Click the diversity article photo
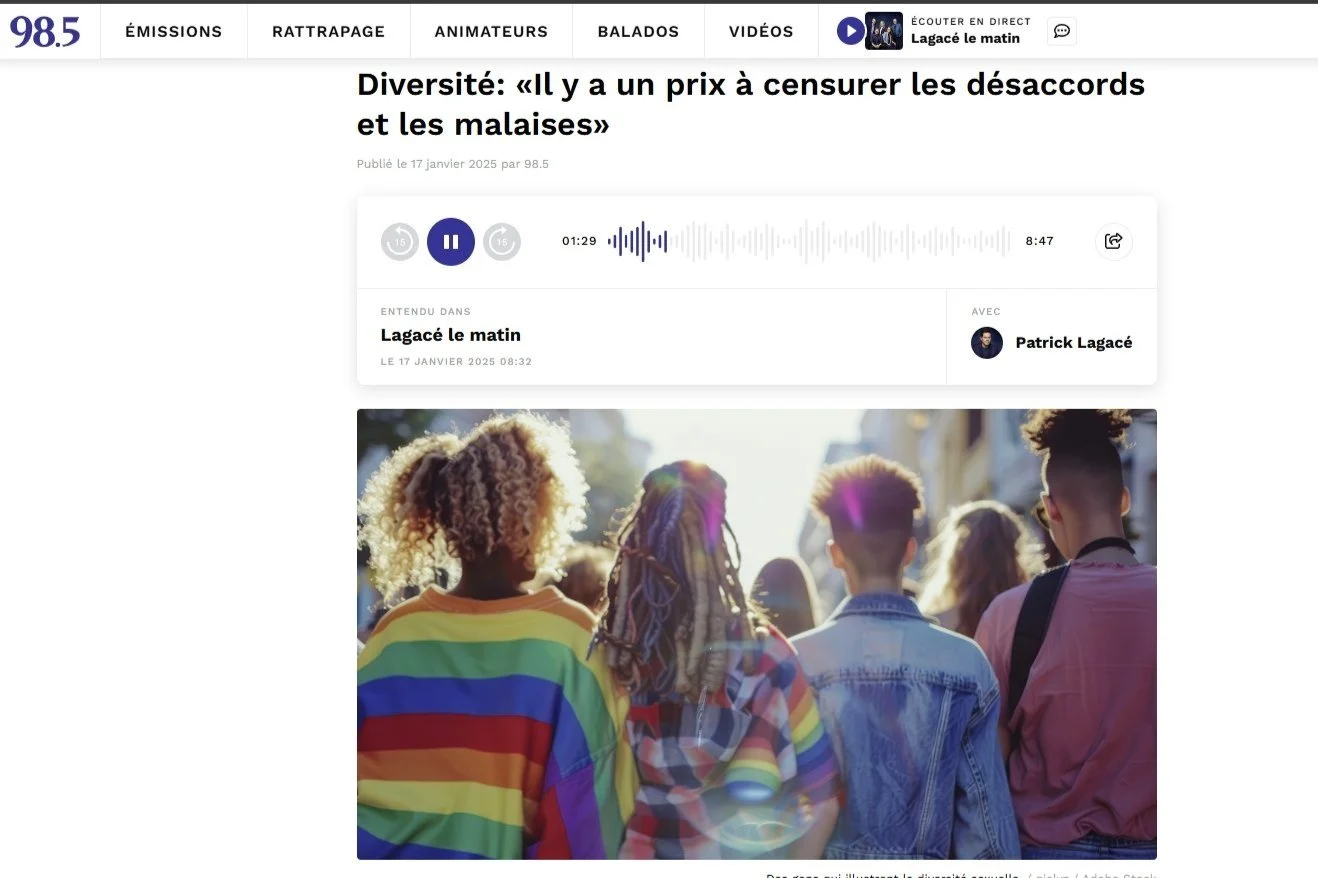Viewport: 1318px width, 878px height. click(757, 634)
